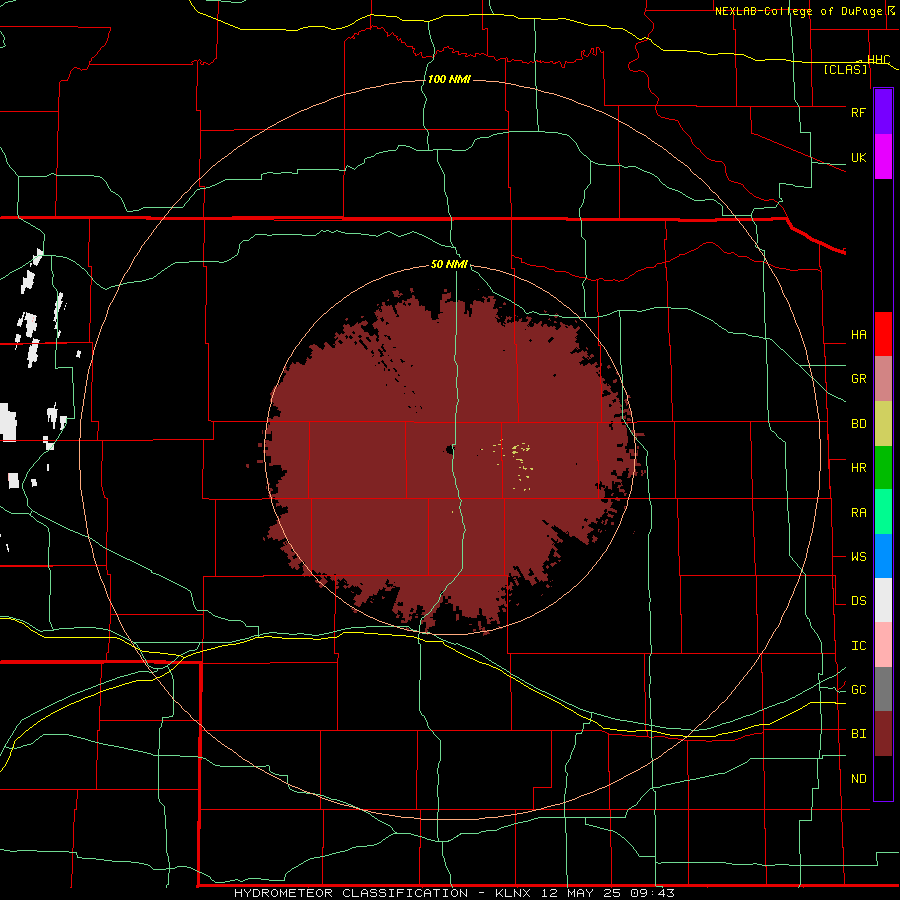Click the 50 NMI range ring label

449,264
